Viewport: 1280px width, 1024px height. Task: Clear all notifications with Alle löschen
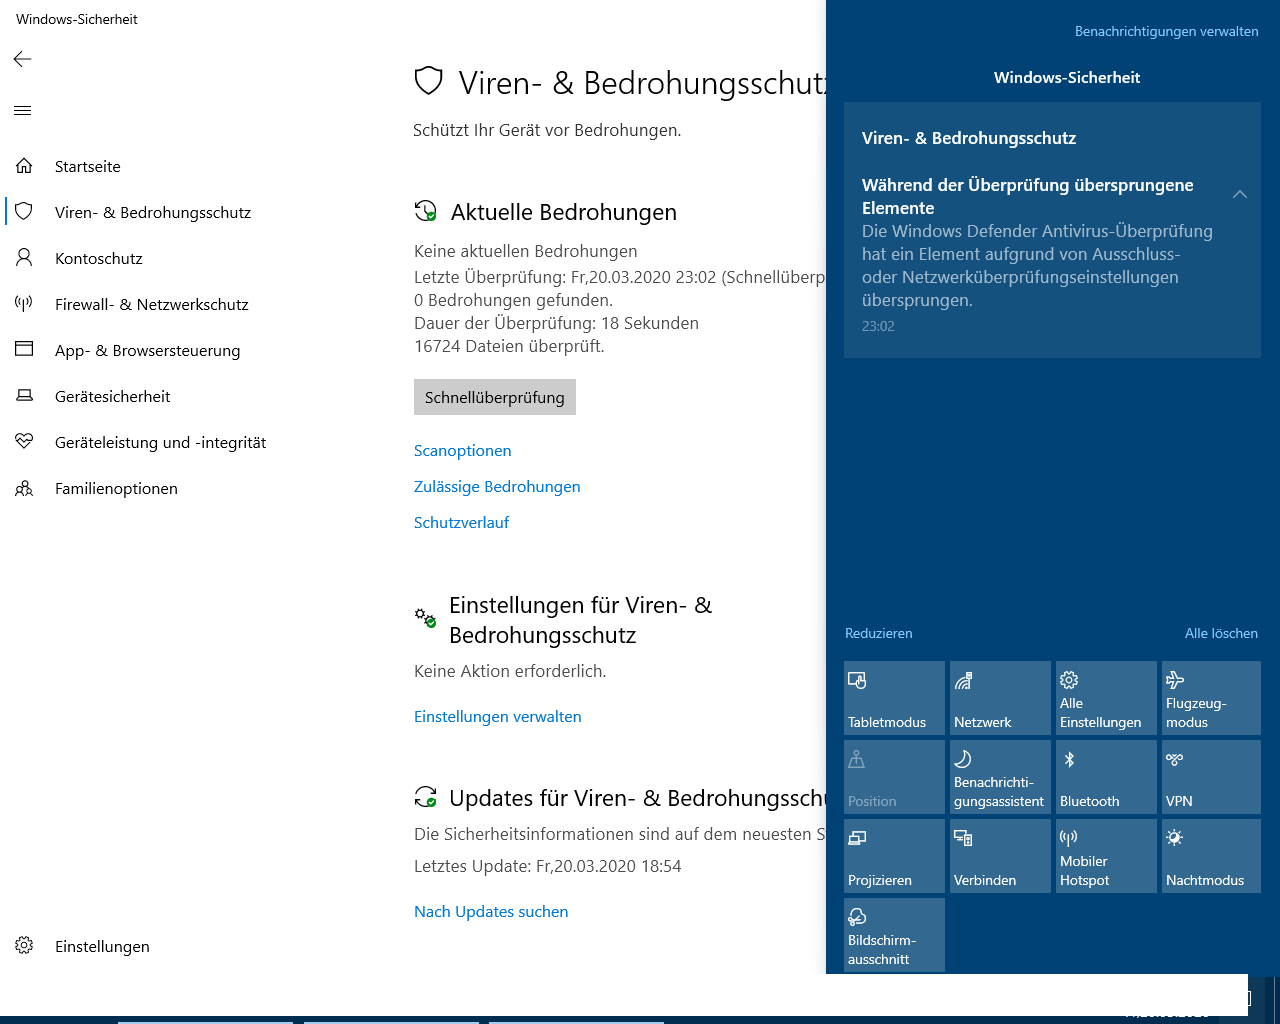[1222, 633]
